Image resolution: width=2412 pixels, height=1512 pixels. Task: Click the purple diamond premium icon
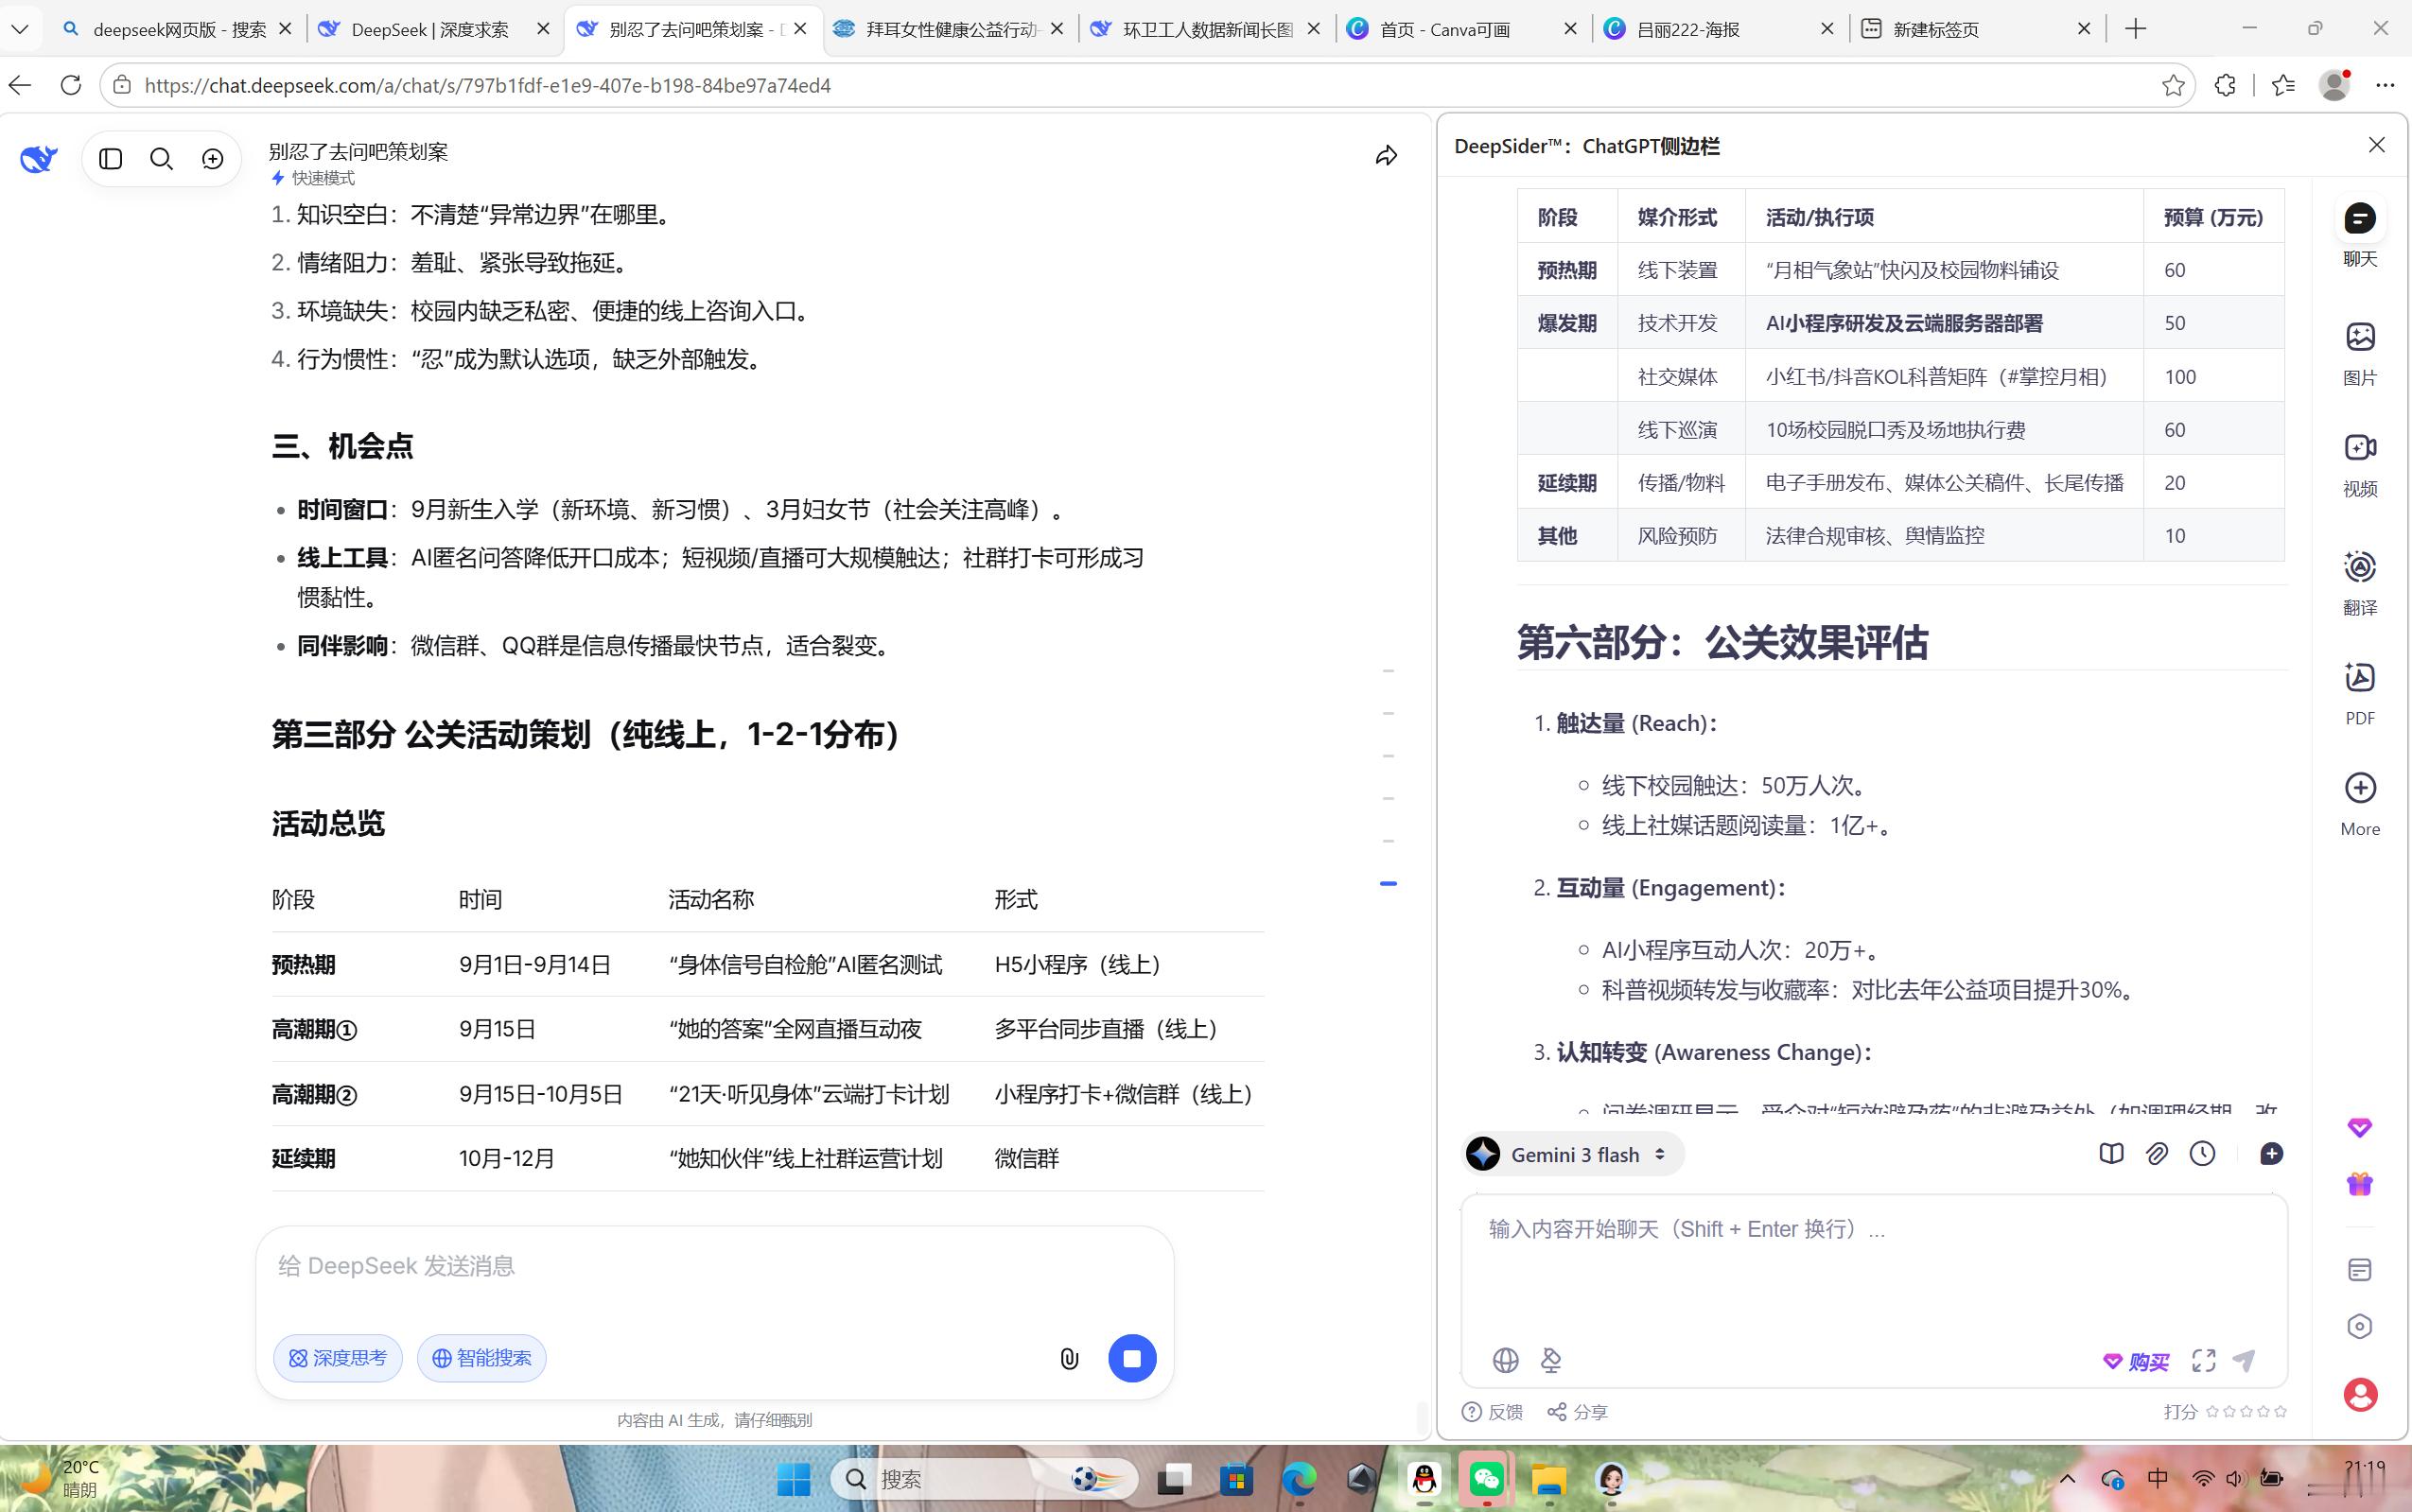coord(2360,1128)
